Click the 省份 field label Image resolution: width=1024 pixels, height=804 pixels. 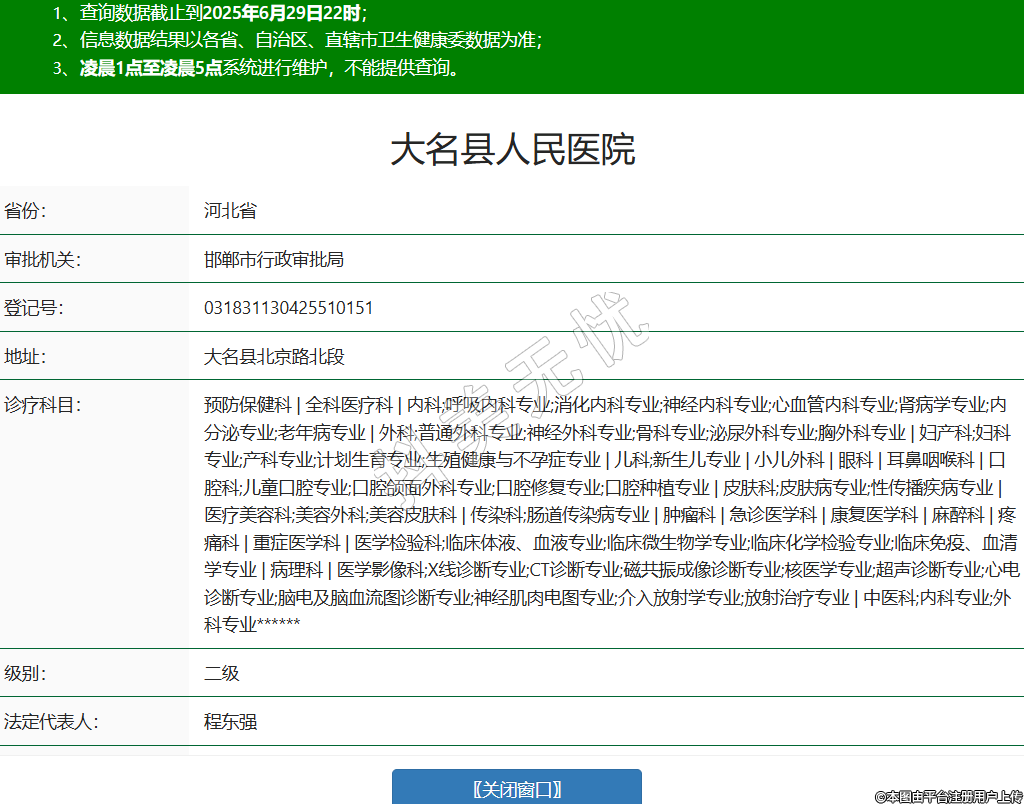(x=26, y=211)
